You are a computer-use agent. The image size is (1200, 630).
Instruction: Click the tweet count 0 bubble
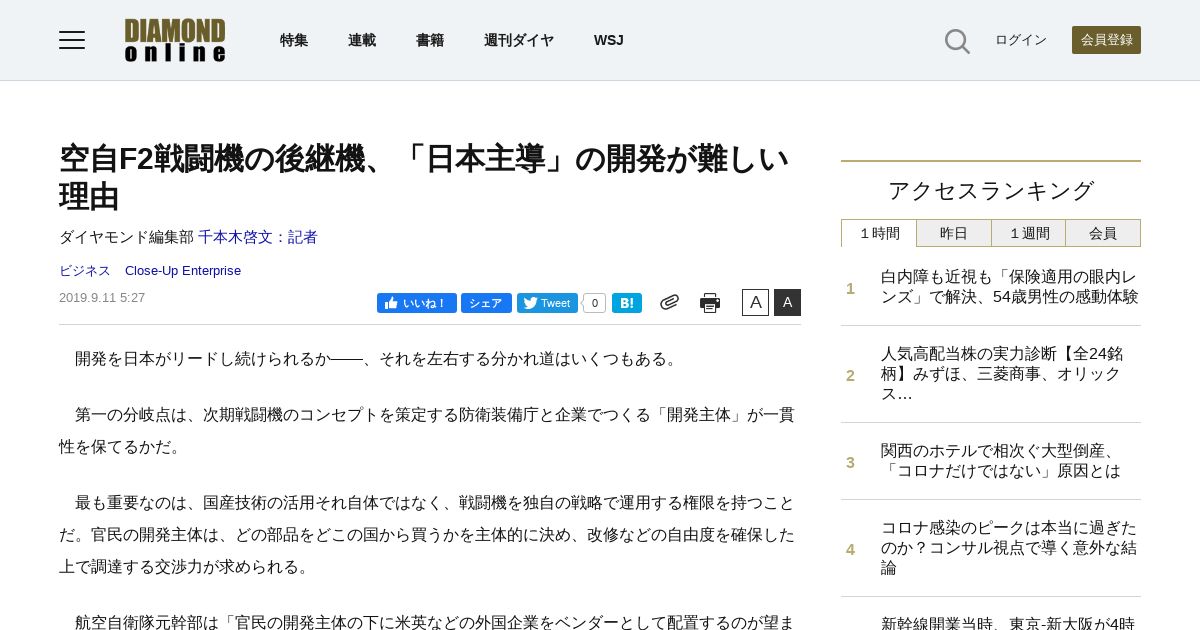[595, 303]
